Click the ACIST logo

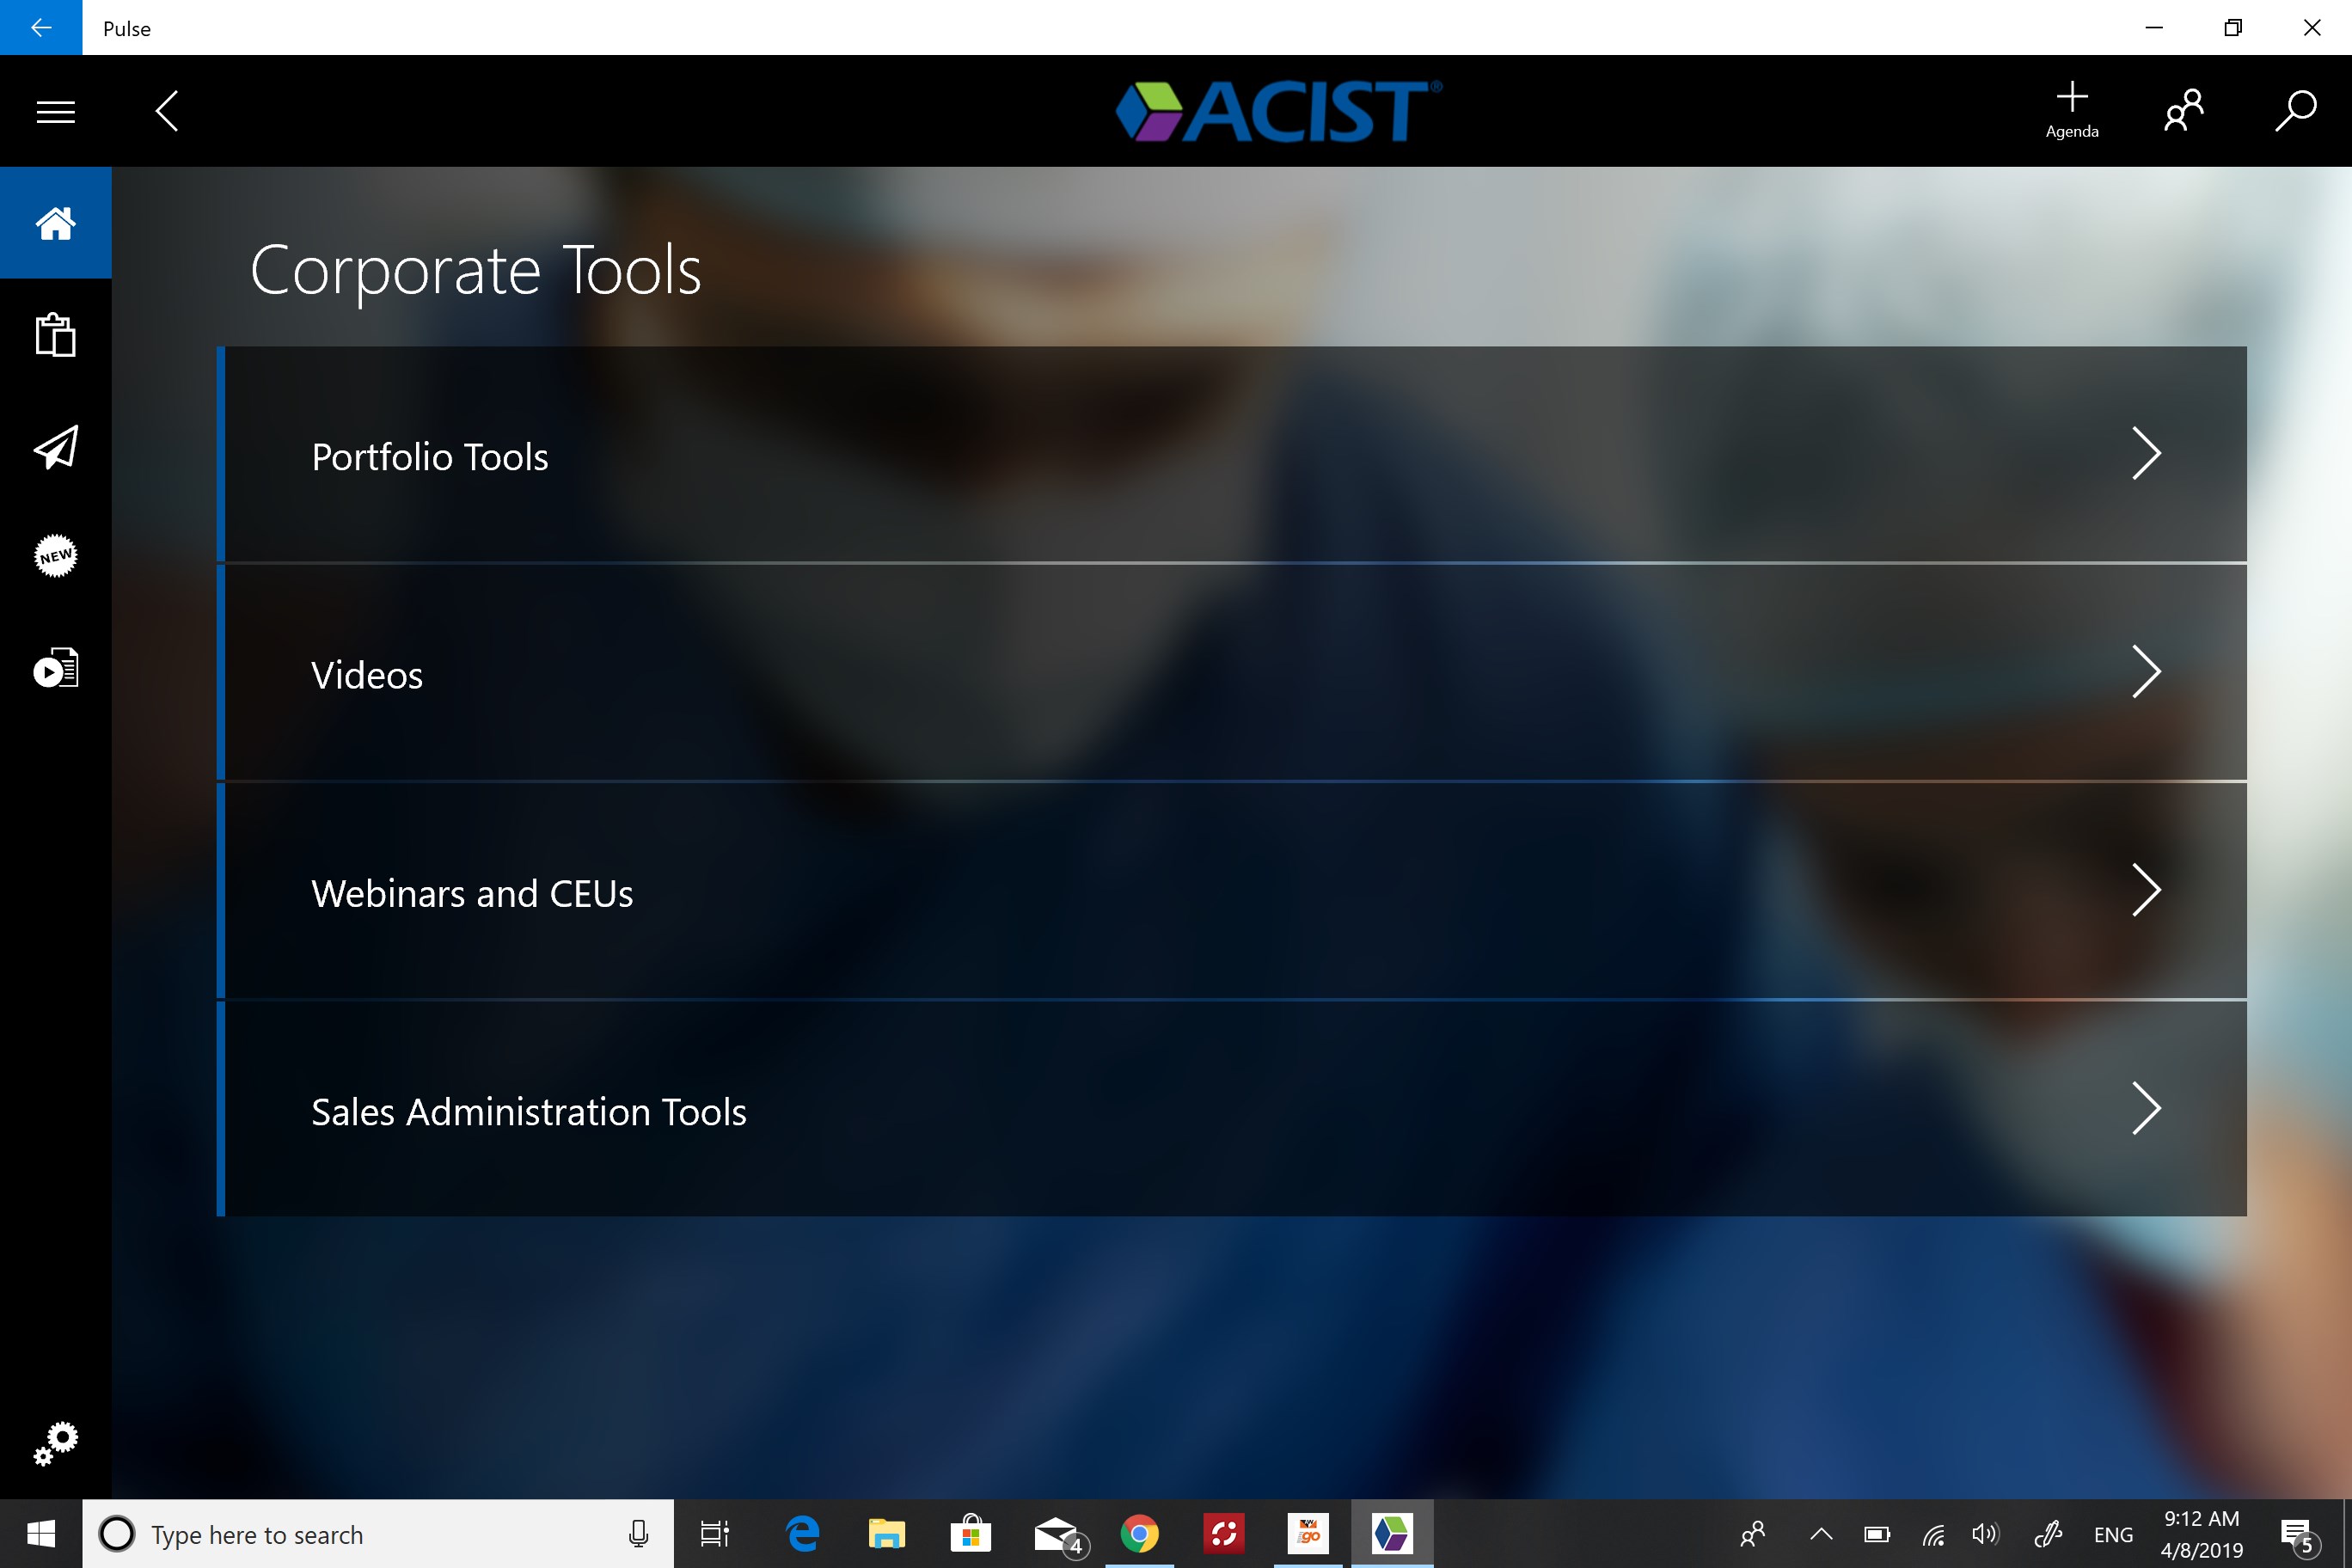(1279, 111)
